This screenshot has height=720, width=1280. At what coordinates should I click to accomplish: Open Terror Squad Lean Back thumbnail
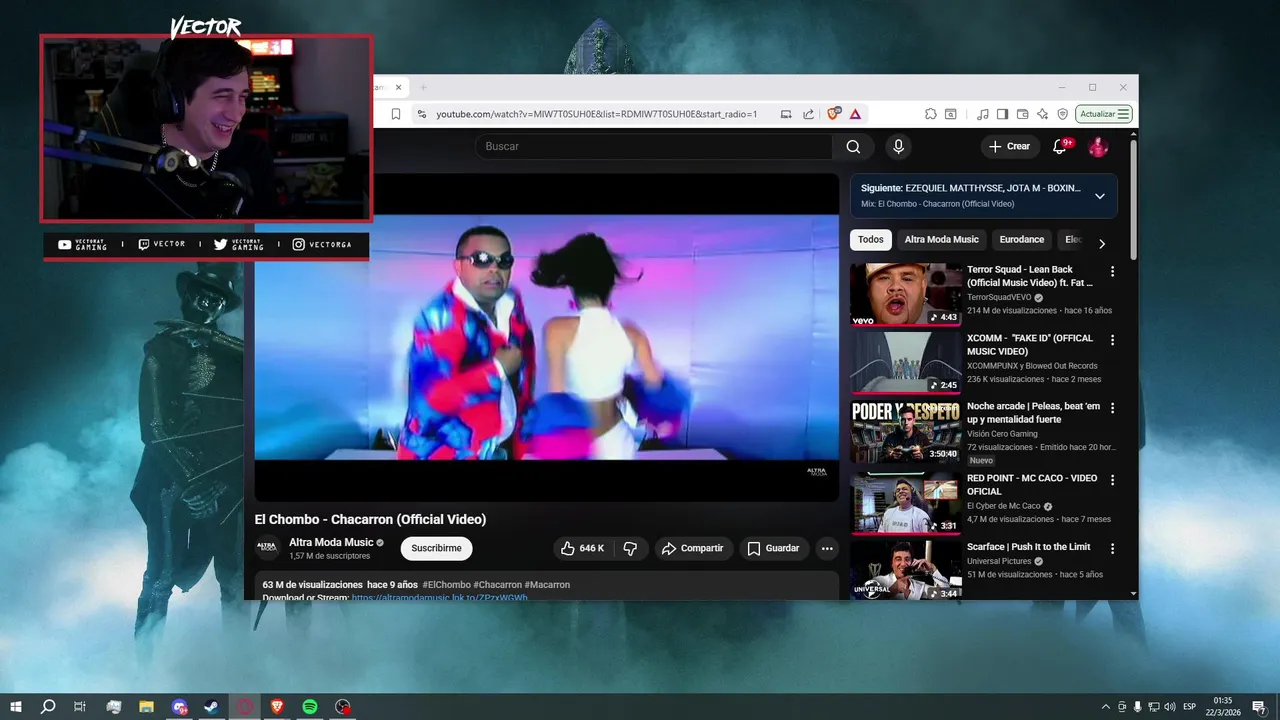coord(906,294)
